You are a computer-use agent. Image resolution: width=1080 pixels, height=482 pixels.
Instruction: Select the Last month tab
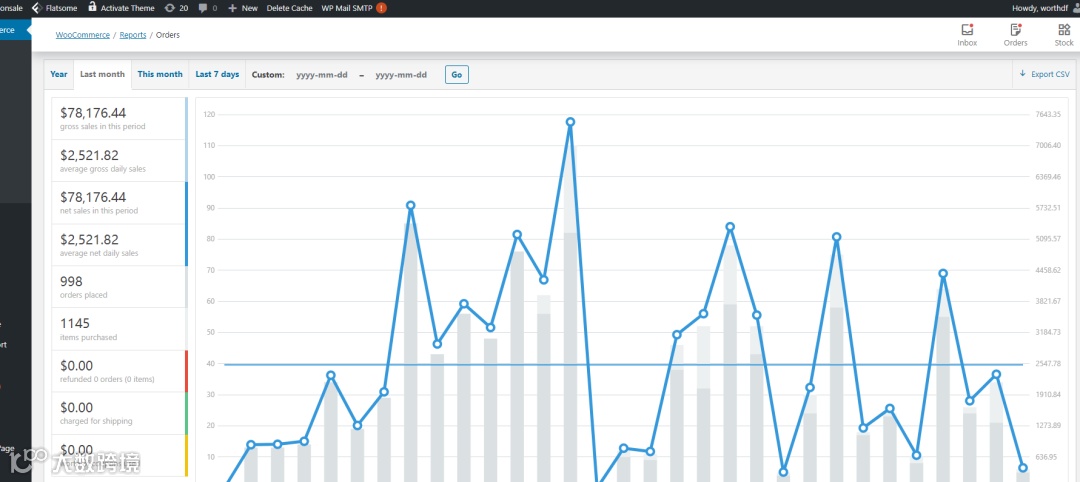click(103, 74)
